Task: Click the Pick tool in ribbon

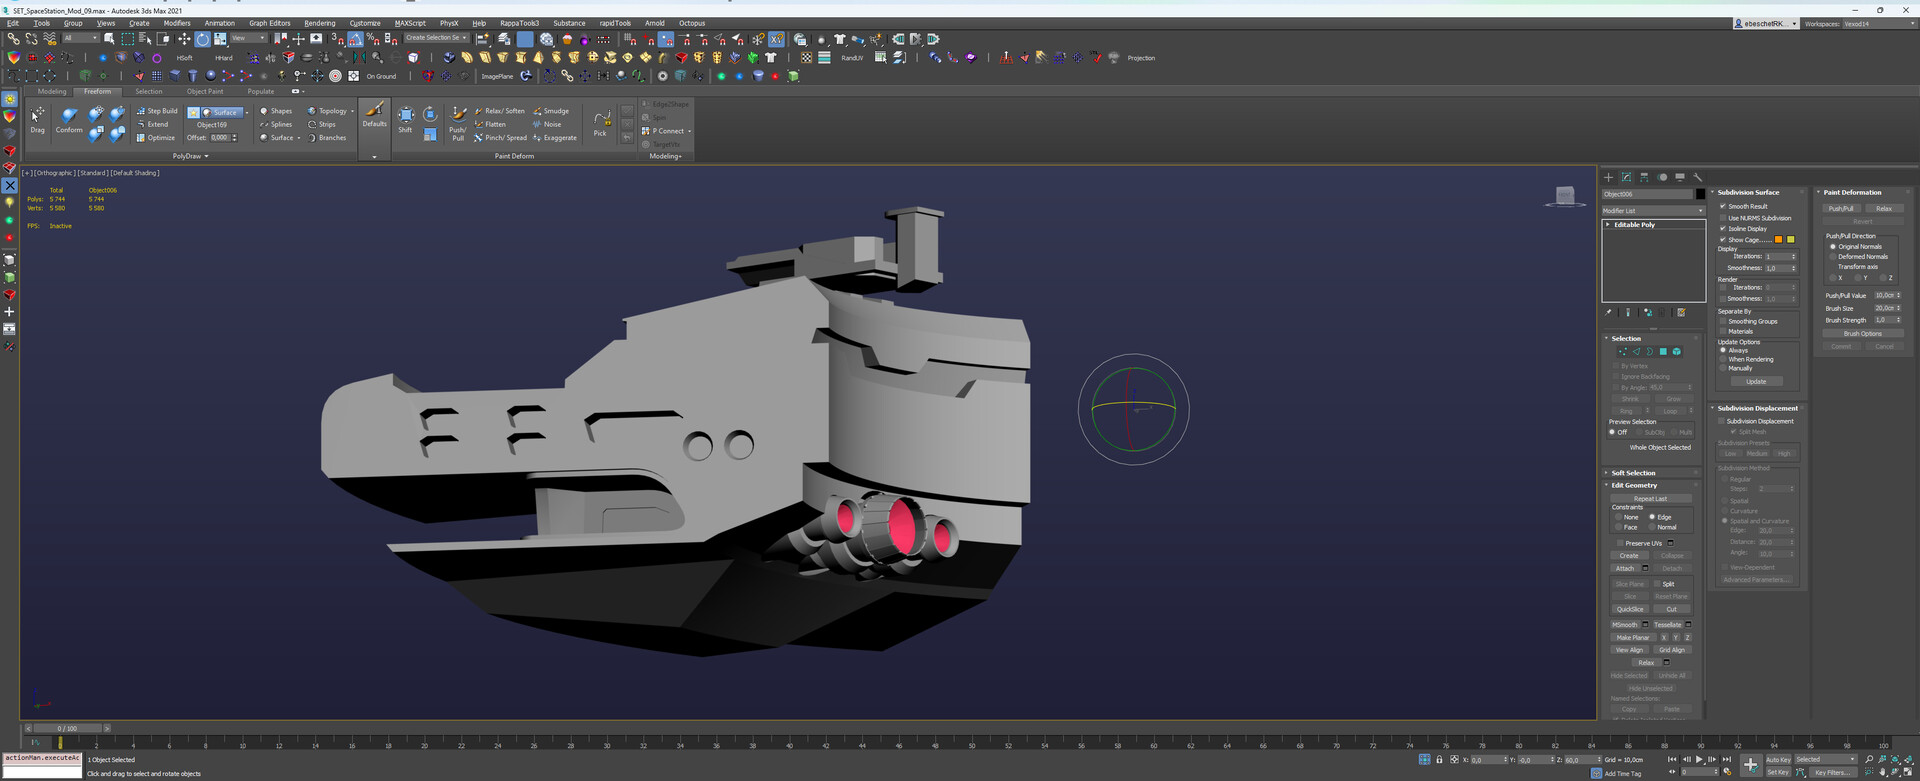Action: coord(600,122)
